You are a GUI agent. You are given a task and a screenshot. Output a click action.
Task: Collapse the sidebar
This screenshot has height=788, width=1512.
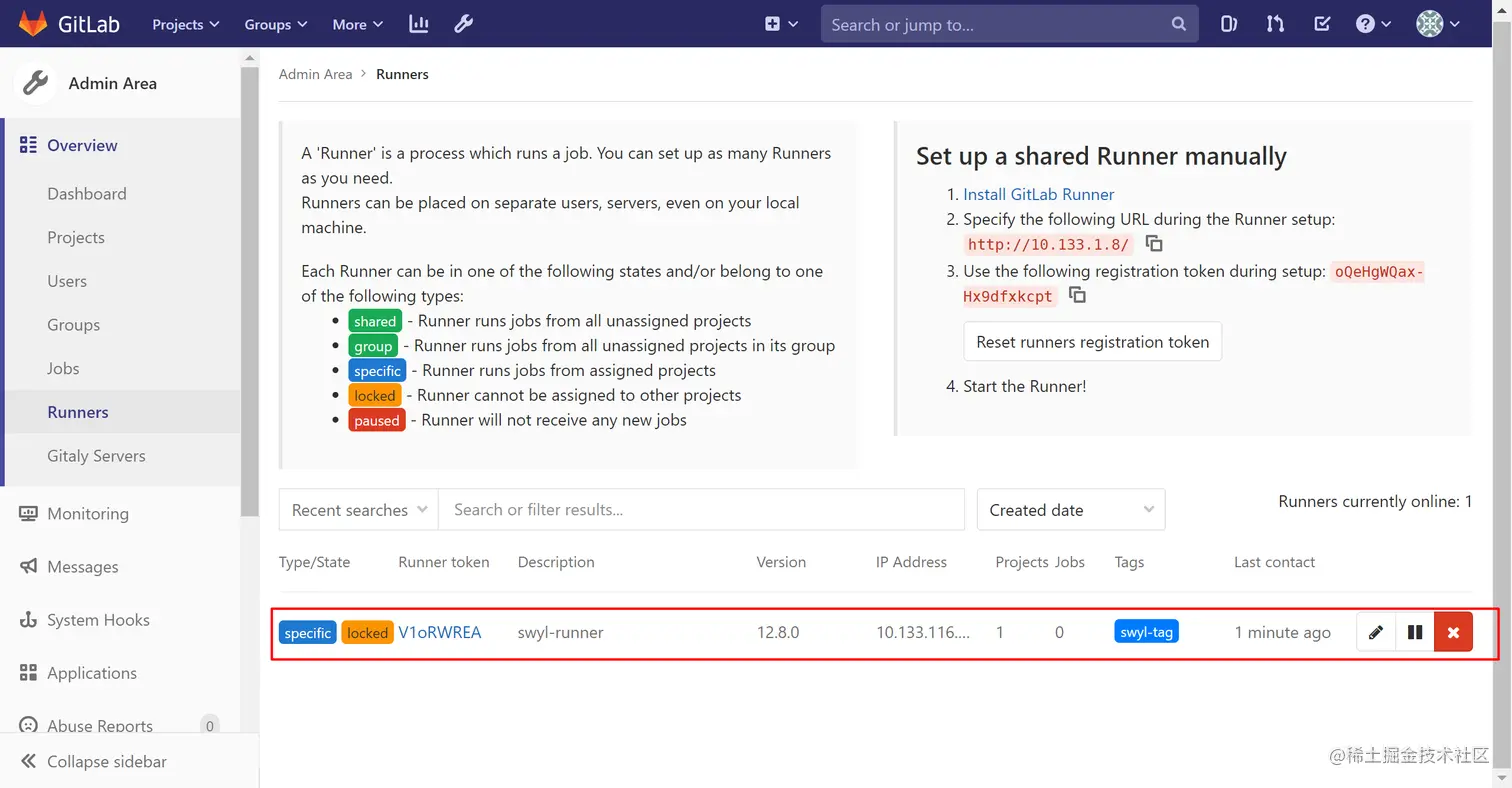click(93, 761)
